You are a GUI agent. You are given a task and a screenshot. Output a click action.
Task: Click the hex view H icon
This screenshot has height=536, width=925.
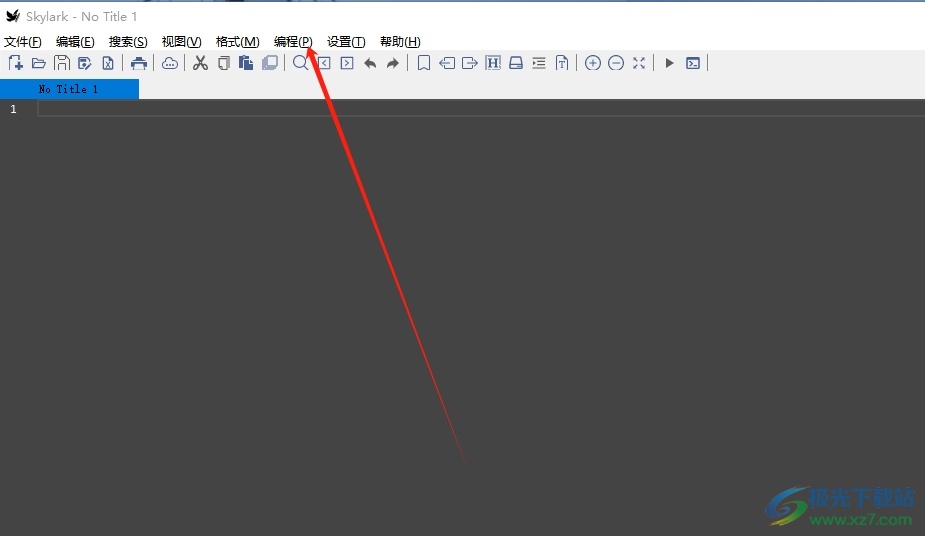point(493,63)
